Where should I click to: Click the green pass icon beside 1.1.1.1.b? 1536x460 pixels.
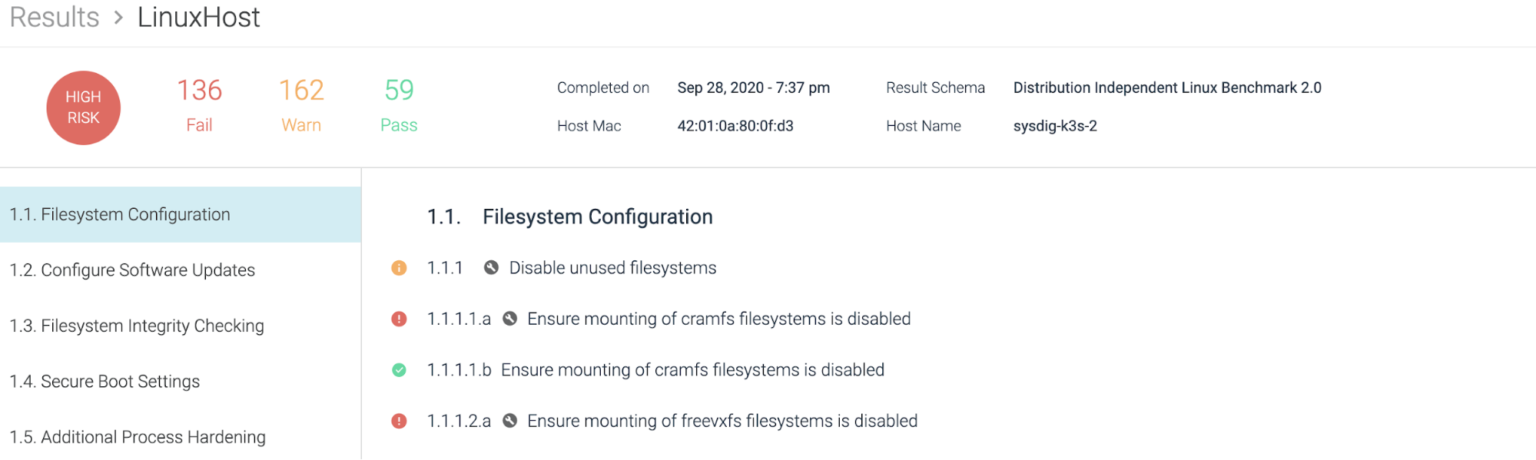[399, 370]
